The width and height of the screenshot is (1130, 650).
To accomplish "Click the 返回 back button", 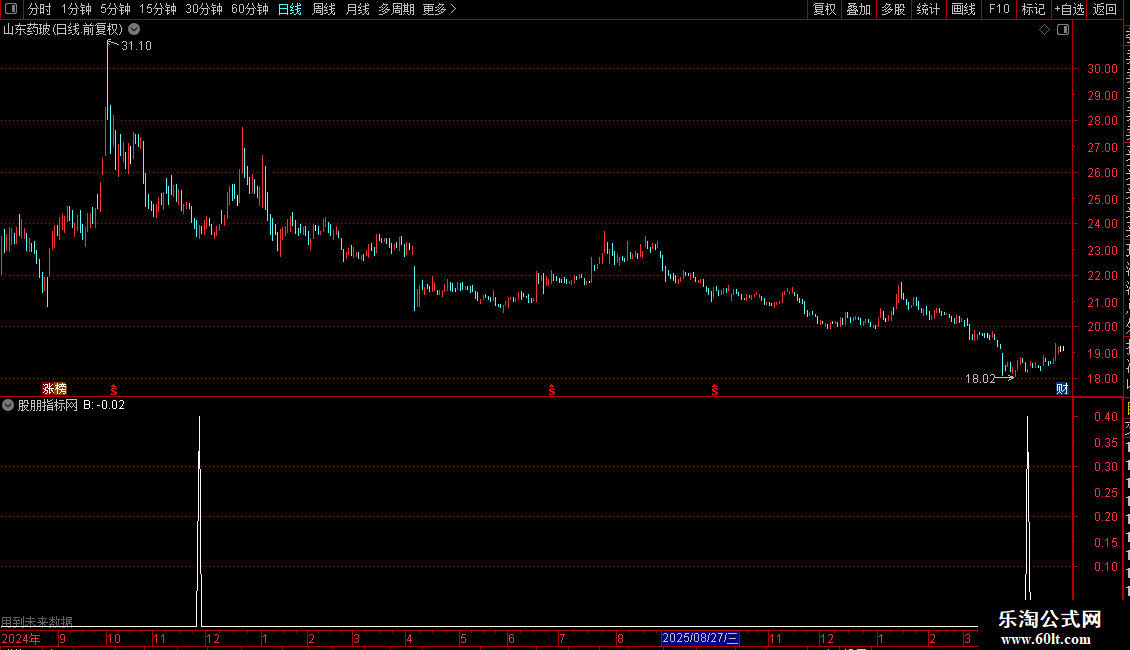I will [1105, 9].
